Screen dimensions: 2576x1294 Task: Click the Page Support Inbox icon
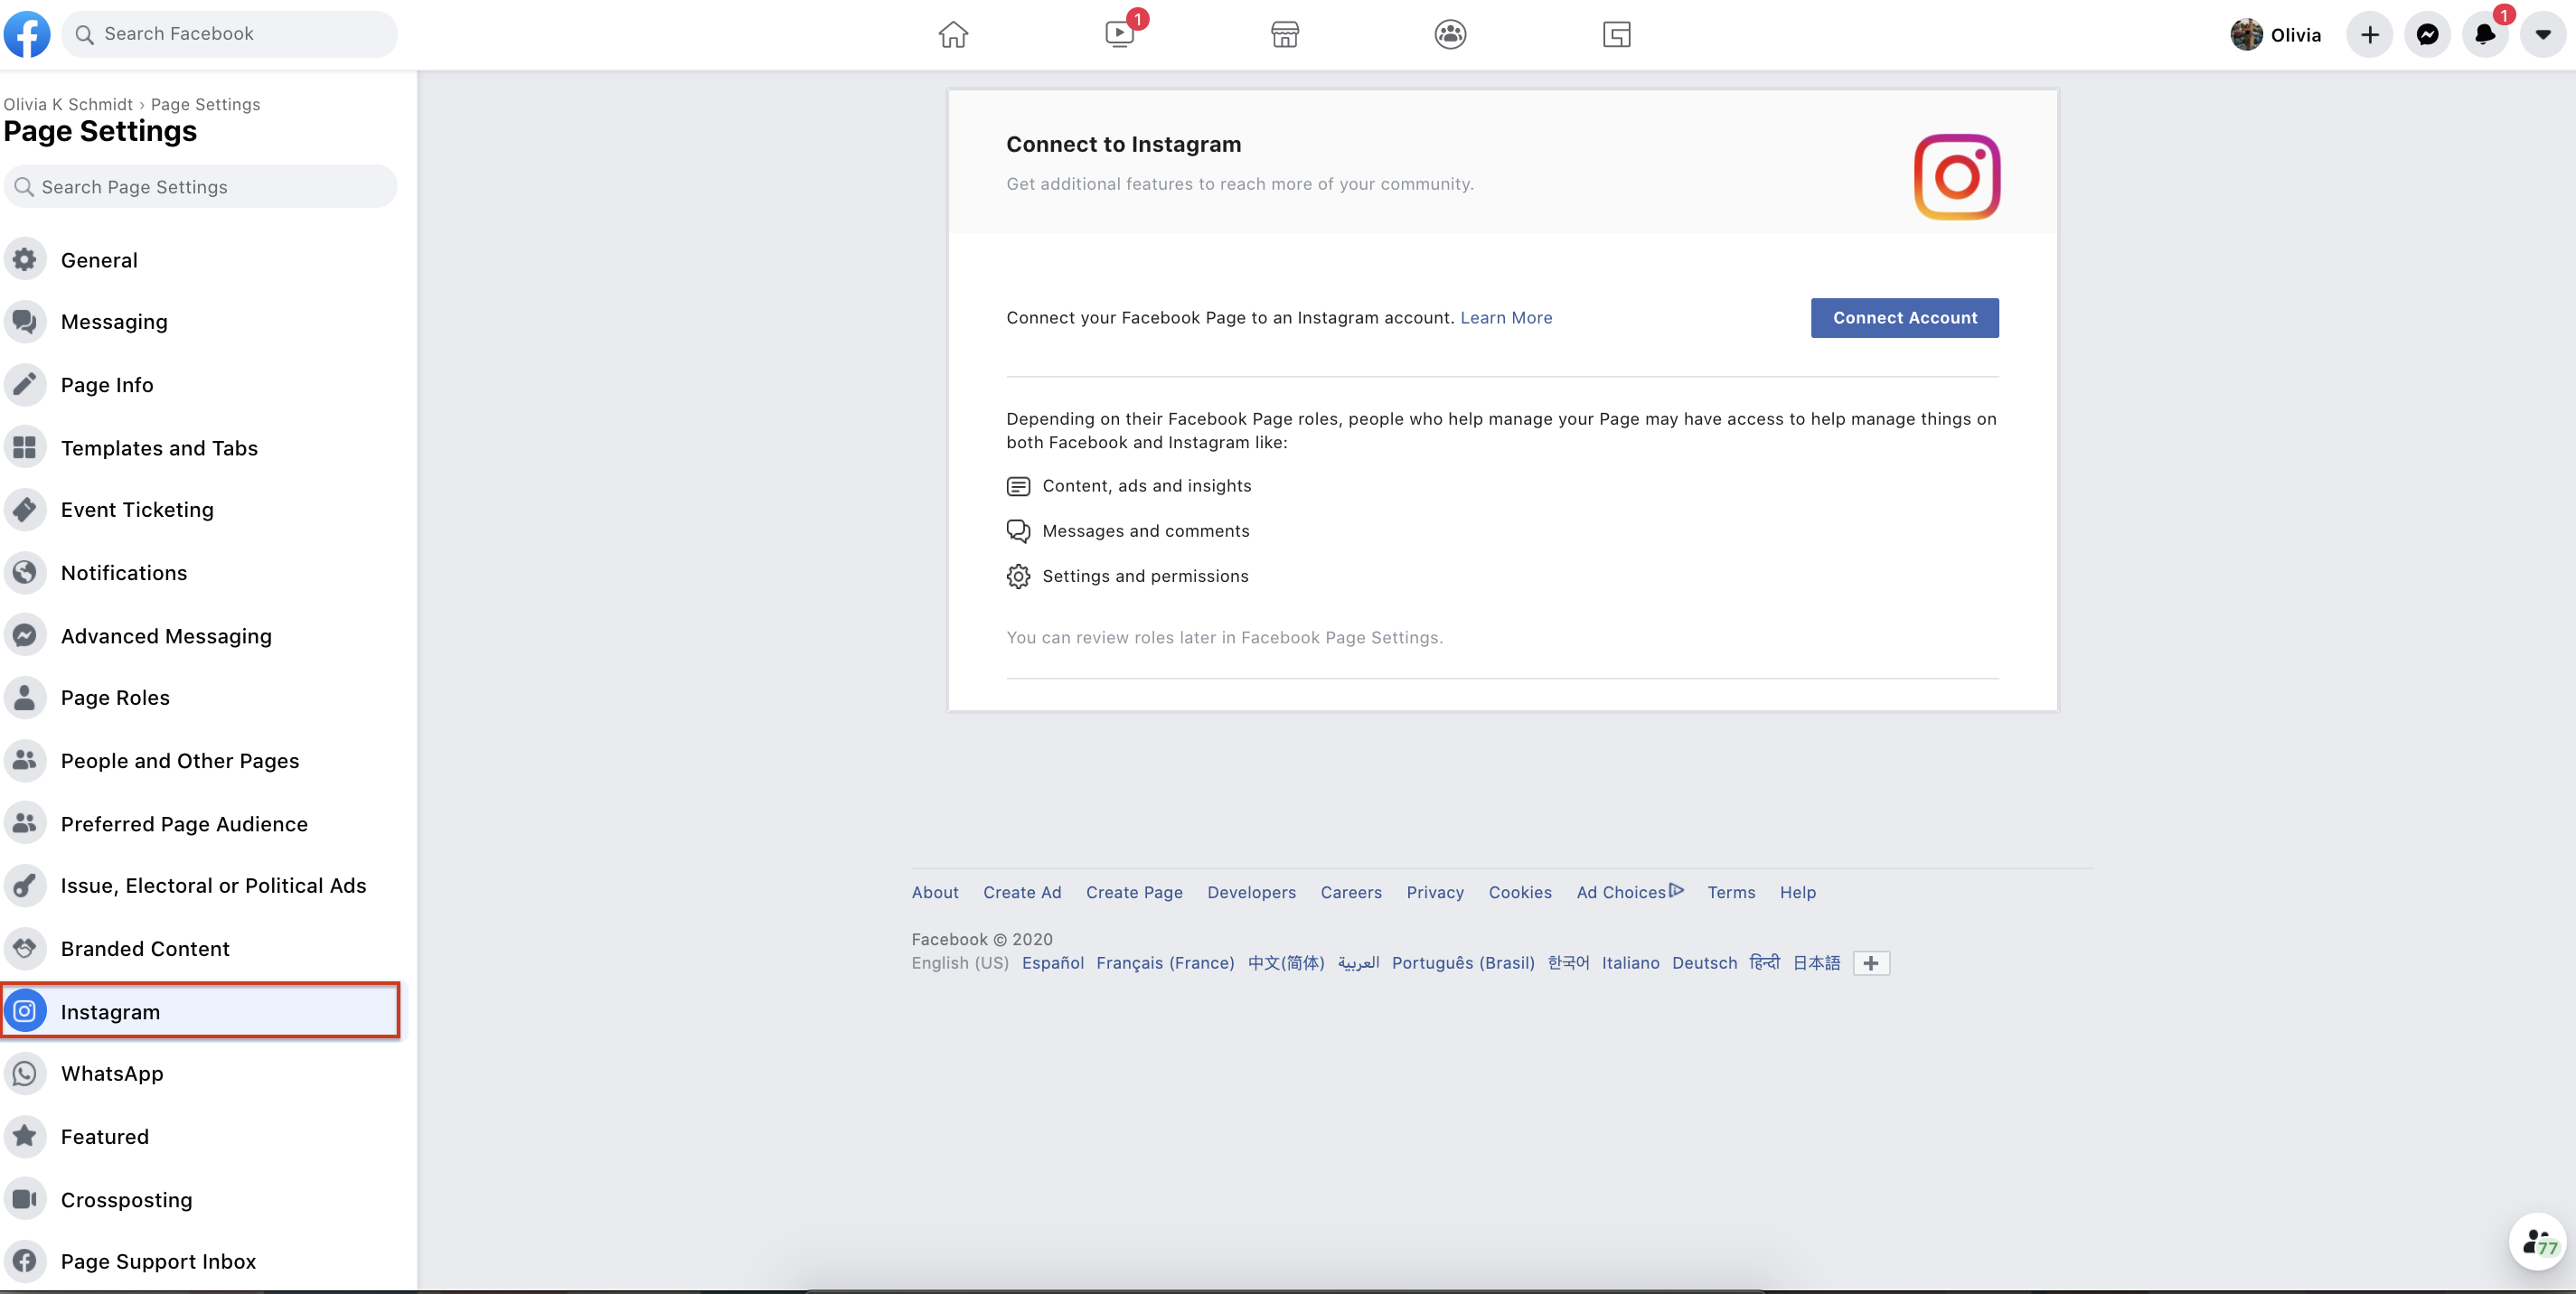25,1262
